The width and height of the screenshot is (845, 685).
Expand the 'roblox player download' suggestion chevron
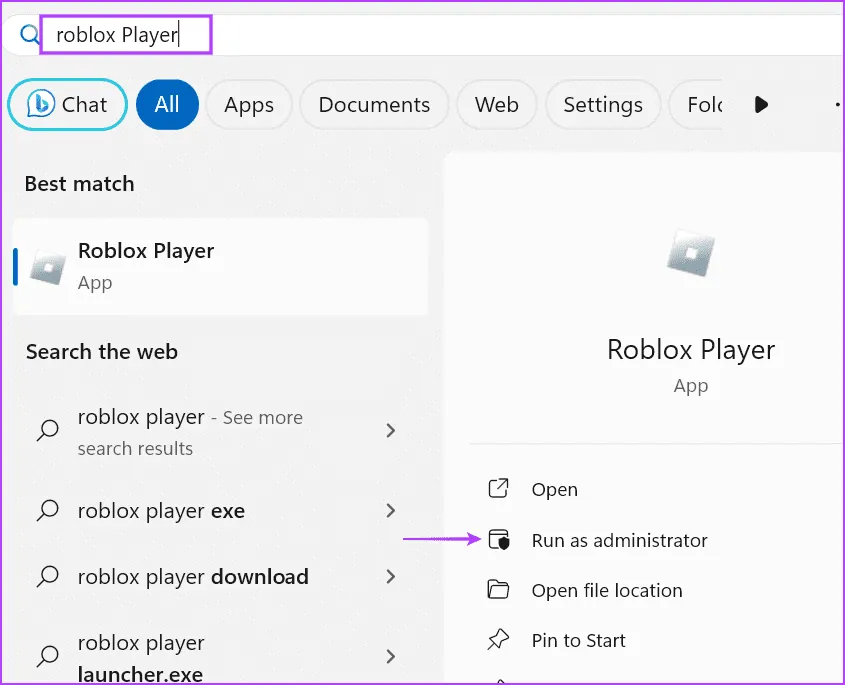point(391,577)
